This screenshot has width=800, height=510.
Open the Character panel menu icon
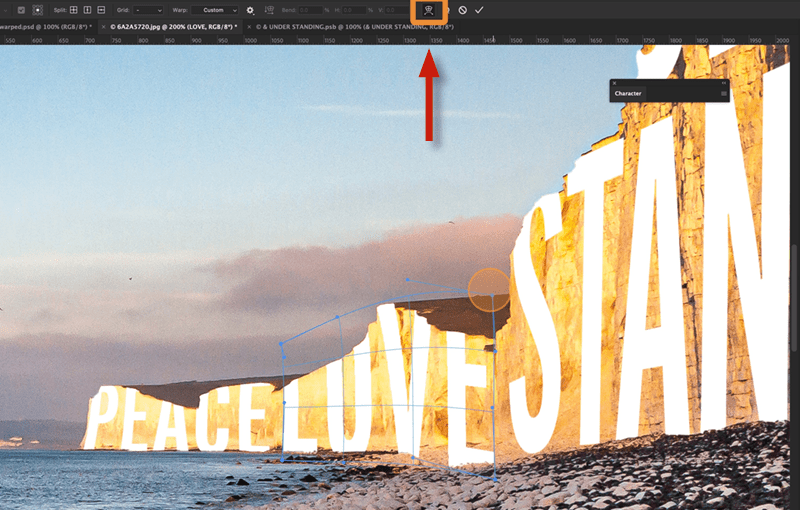click(723, 94)
